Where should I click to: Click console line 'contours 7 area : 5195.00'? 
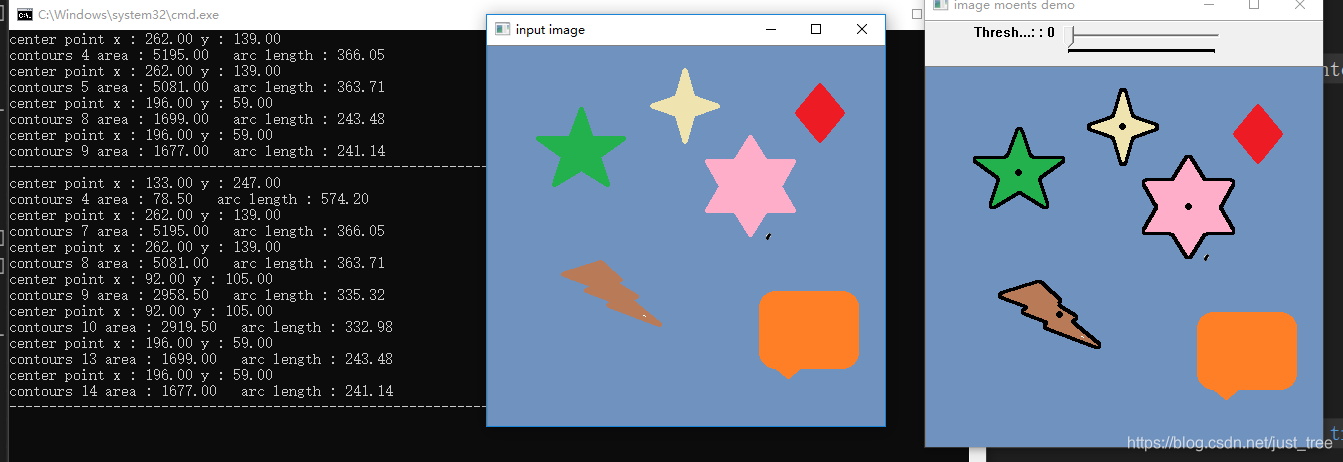[197, 231]
